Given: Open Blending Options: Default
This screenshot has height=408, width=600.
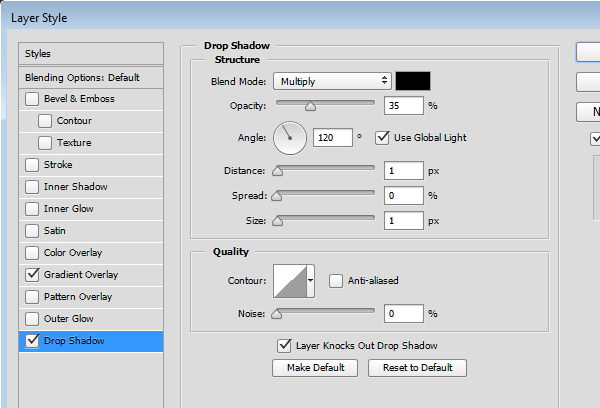Looking at the screenshot, I should click(82, 77).
